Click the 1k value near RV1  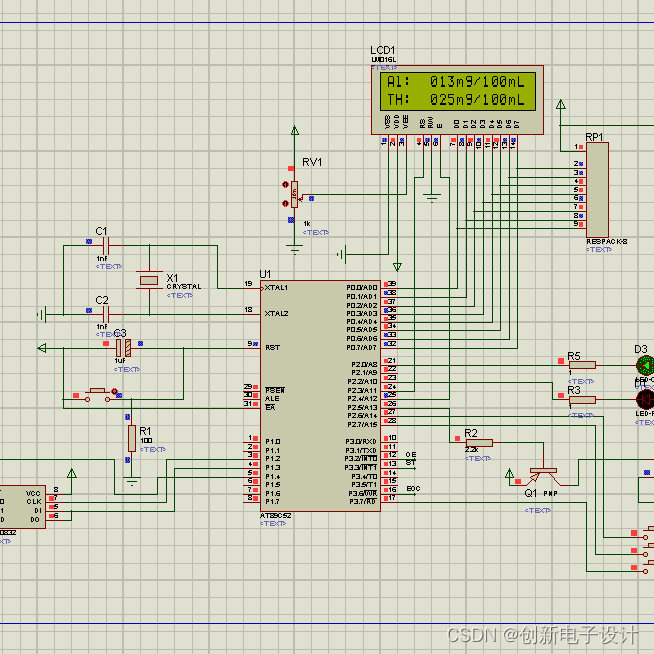point(307,224)
